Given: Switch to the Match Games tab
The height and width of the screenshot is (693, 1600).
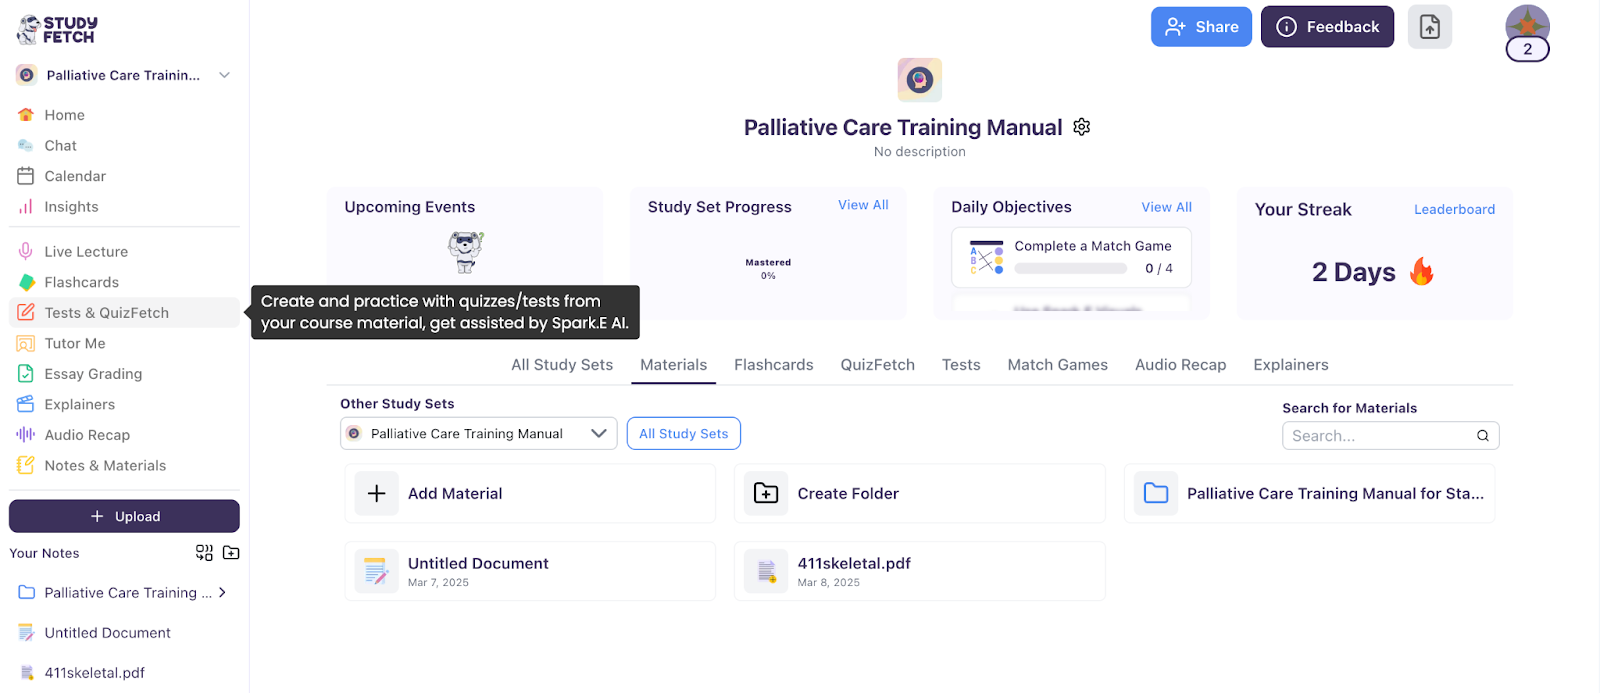Looking at the screenshot, I should click(x=1058, y=365).
